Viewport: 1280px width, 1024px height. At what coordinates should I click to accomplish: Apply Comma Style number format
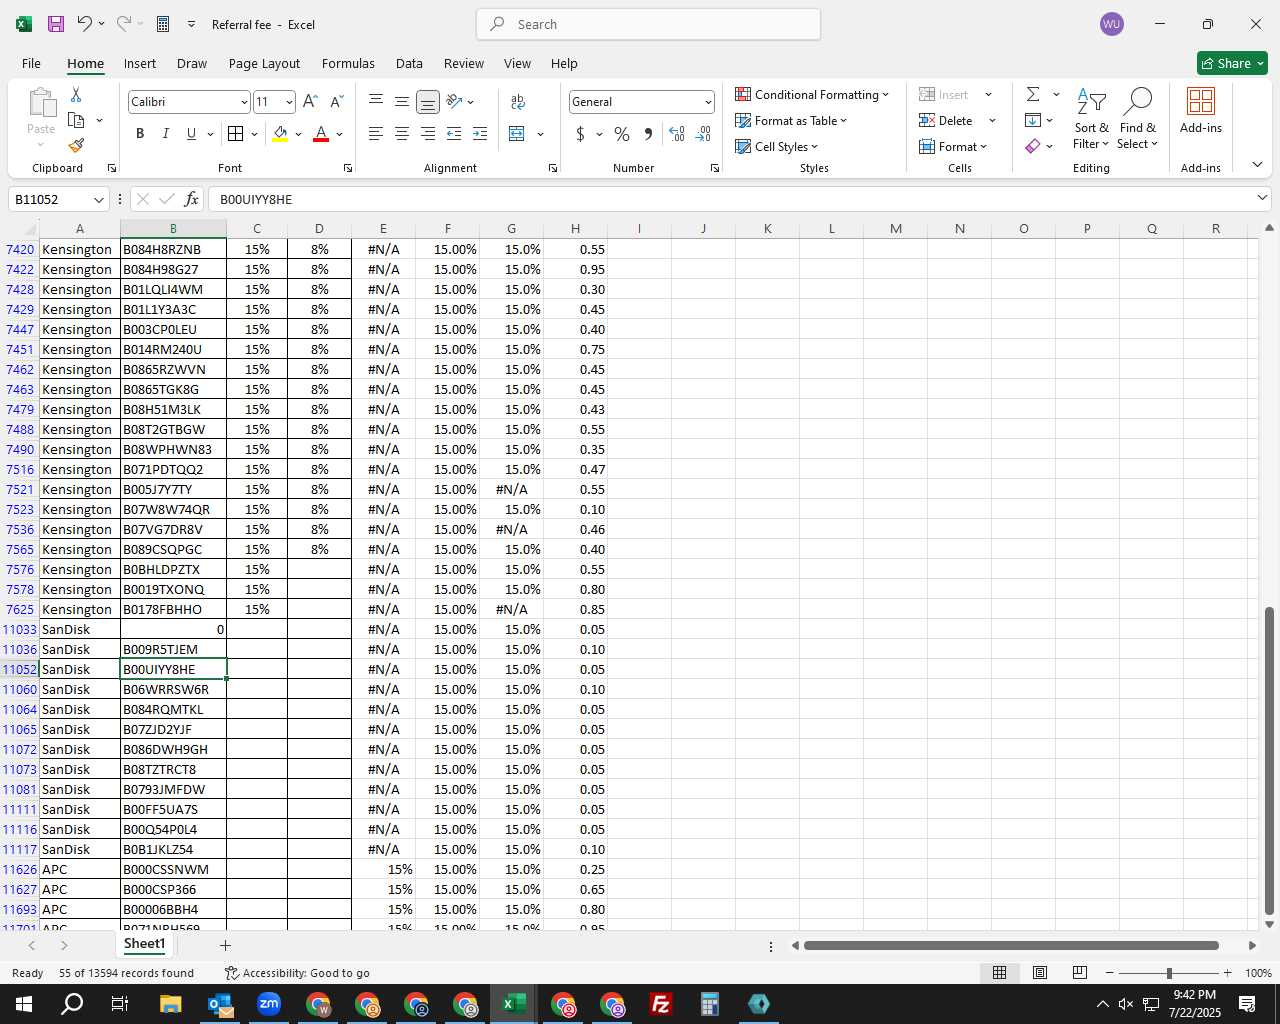tap(648, 134)
